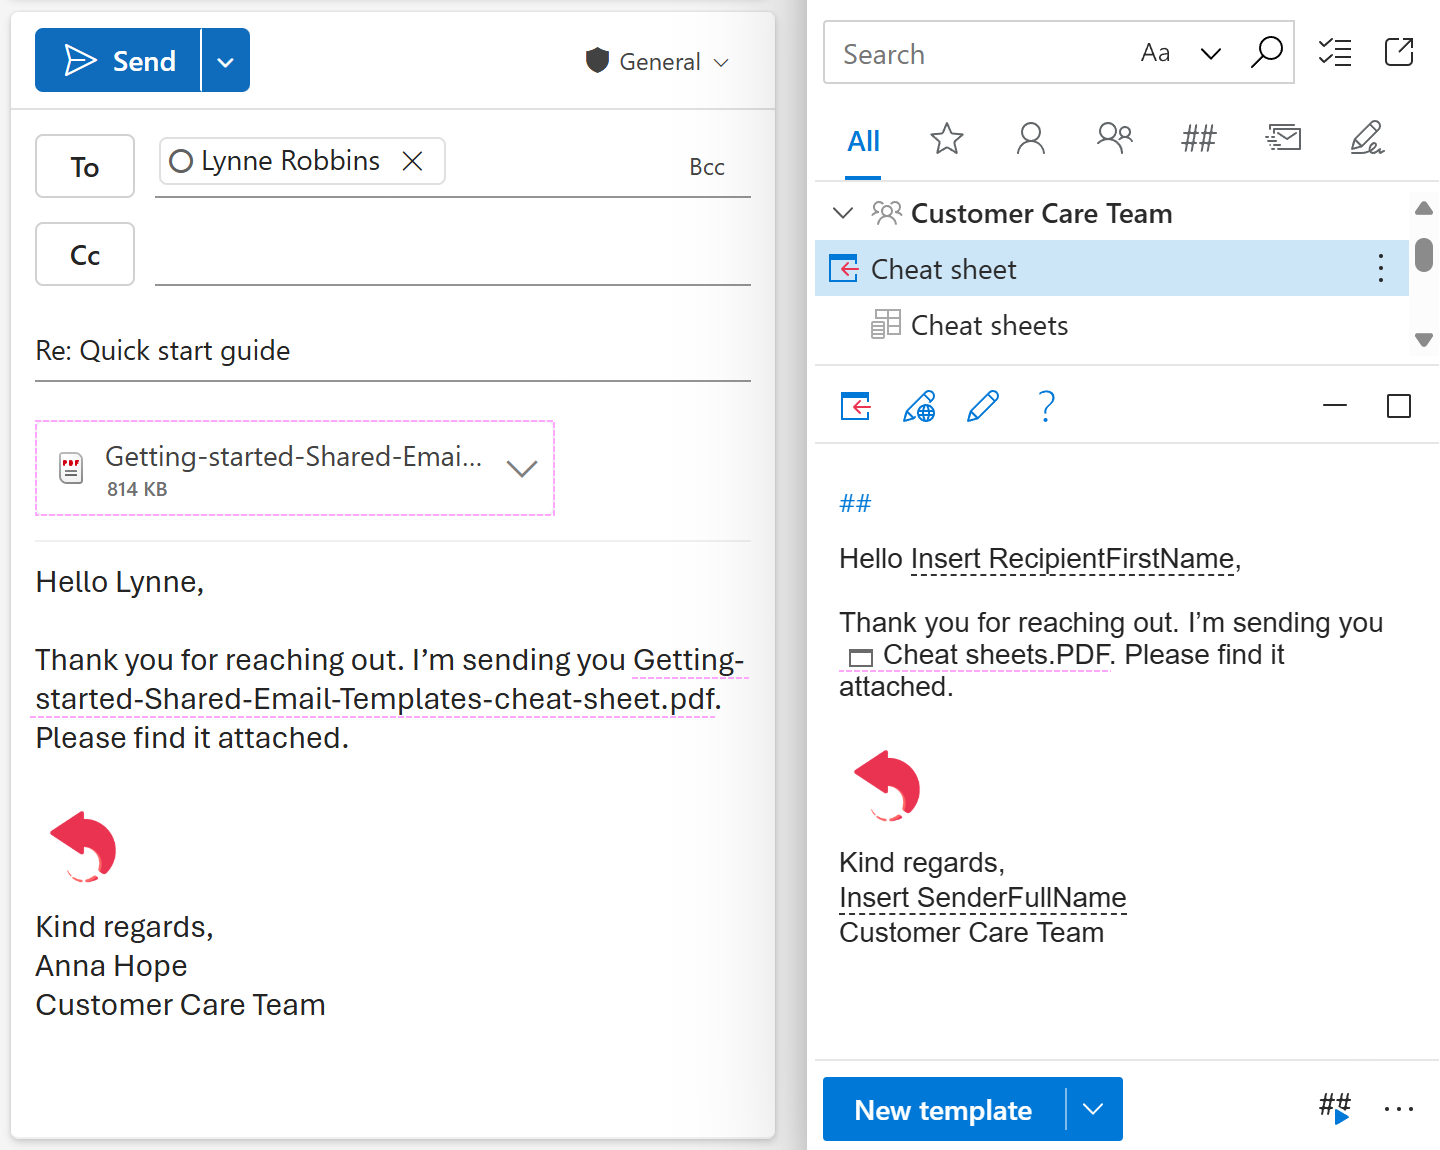
Task: Edit the template online via globe-pencil icon
Action: 919,406
